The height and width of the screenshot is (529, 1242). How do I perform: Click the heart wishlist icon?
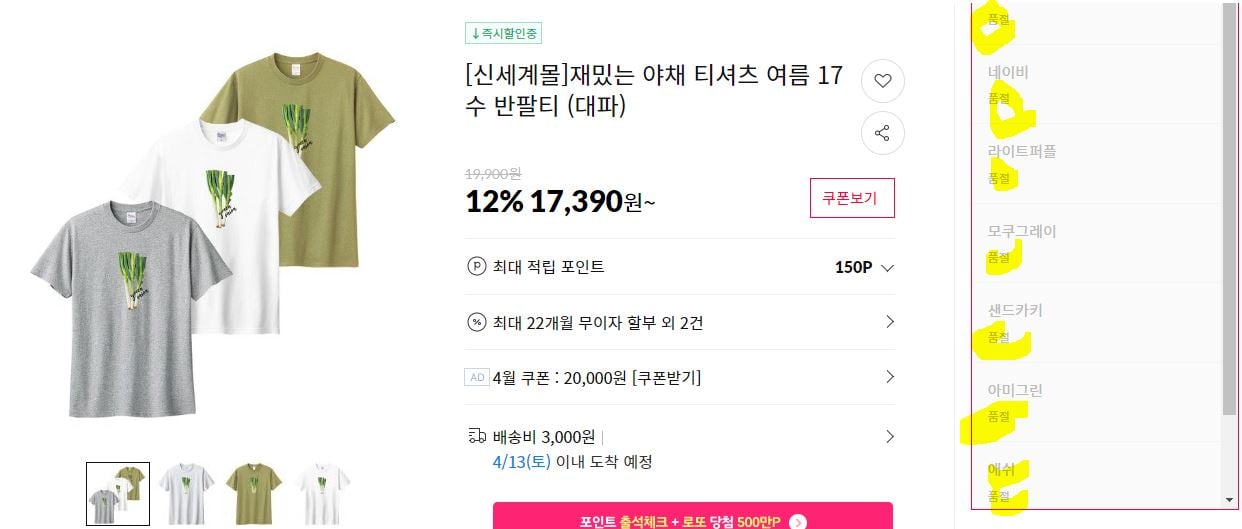click(x=882, y=82)
